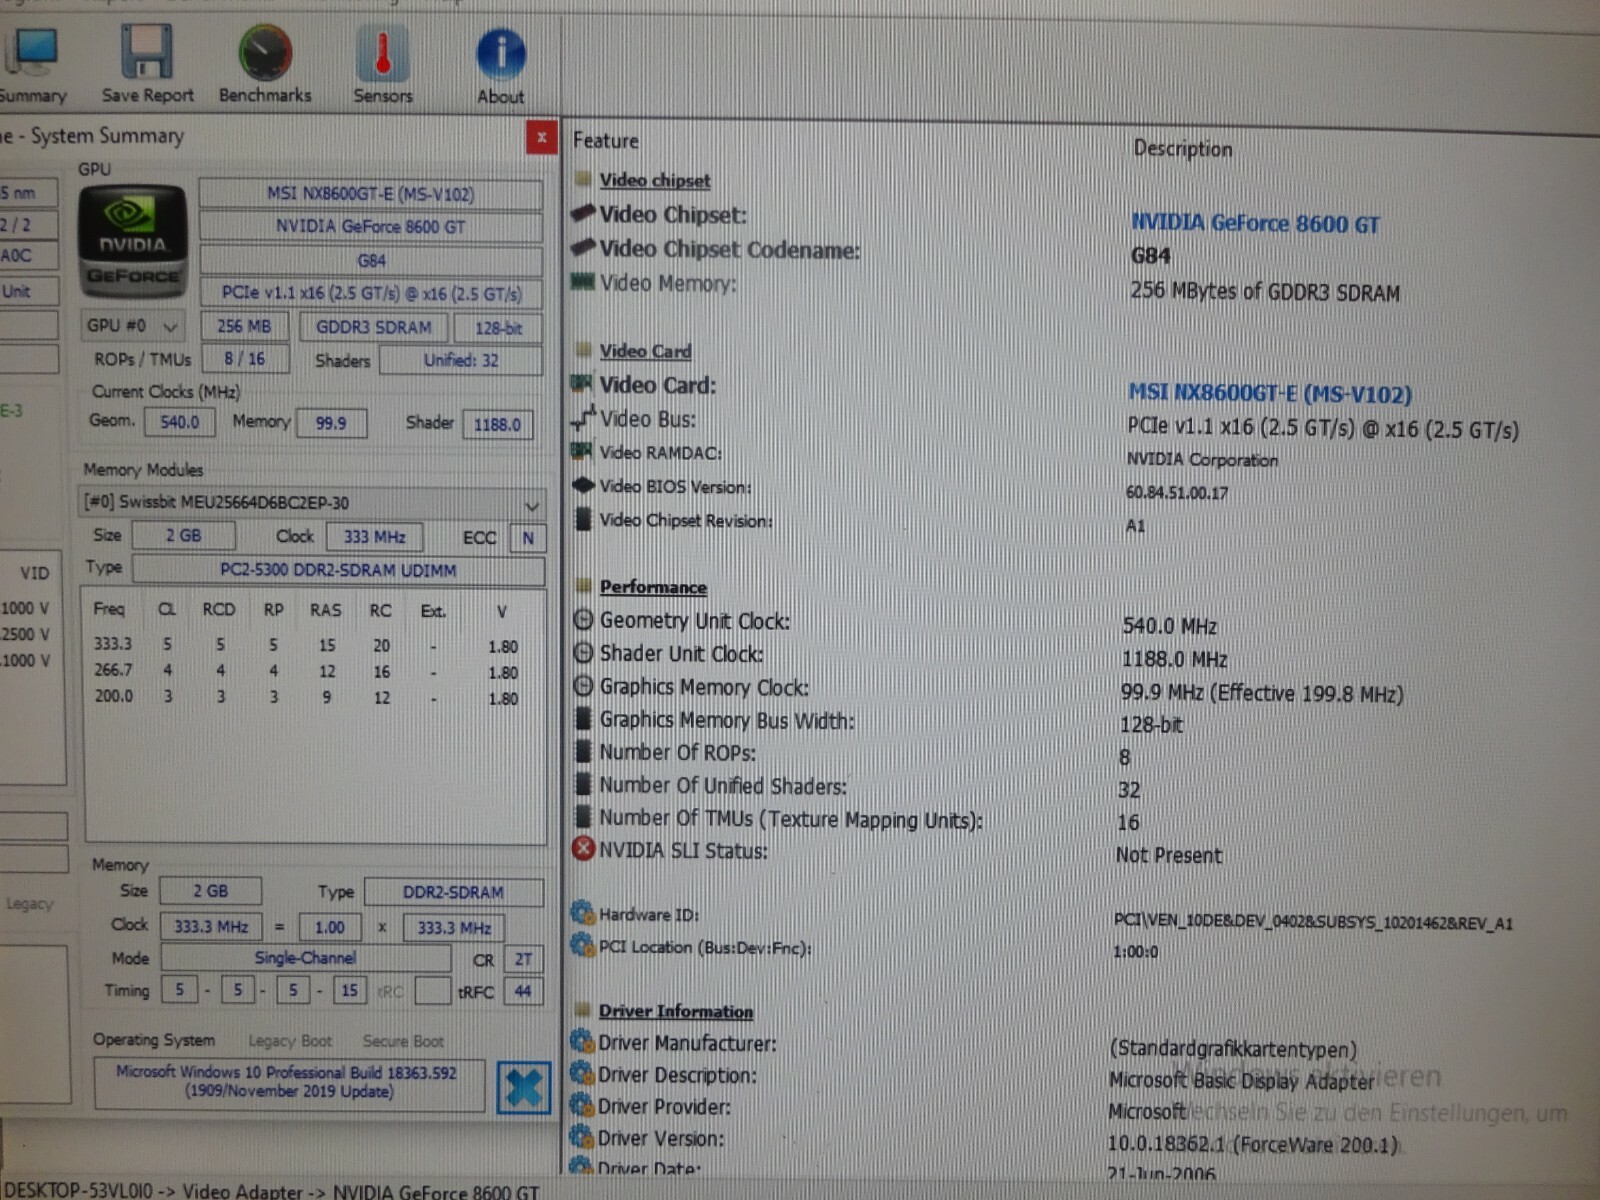Click the MSI NX8600GT-E field in System Summary

pos(371,194)
